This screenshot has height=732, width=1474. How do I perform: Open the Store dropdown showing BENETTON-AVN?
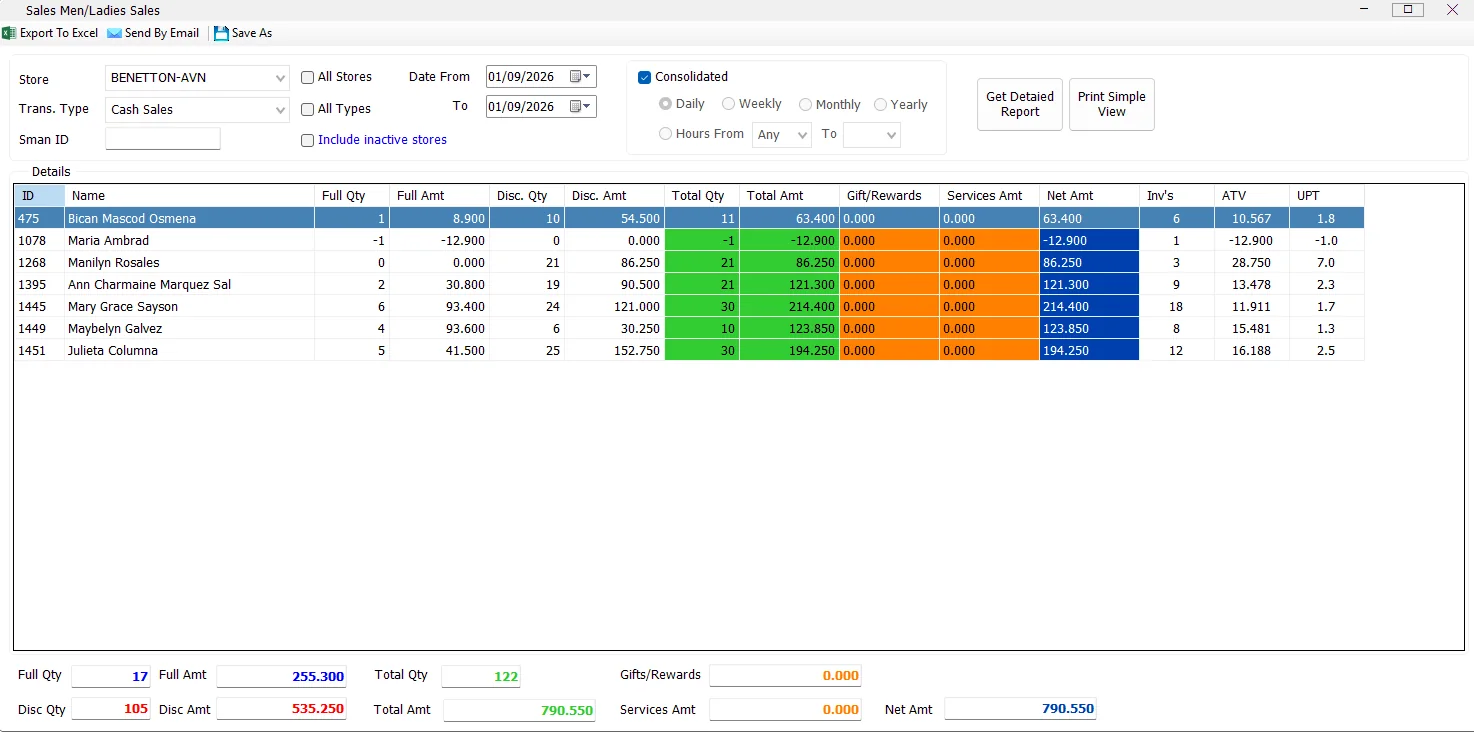click(x=197, y=78)
